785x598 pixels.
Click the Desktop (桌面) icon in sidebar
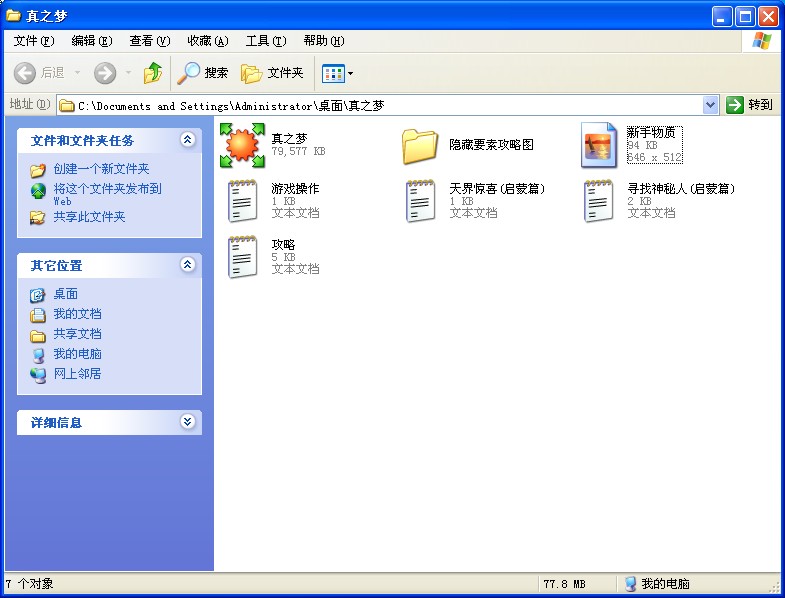pos(37,295)
